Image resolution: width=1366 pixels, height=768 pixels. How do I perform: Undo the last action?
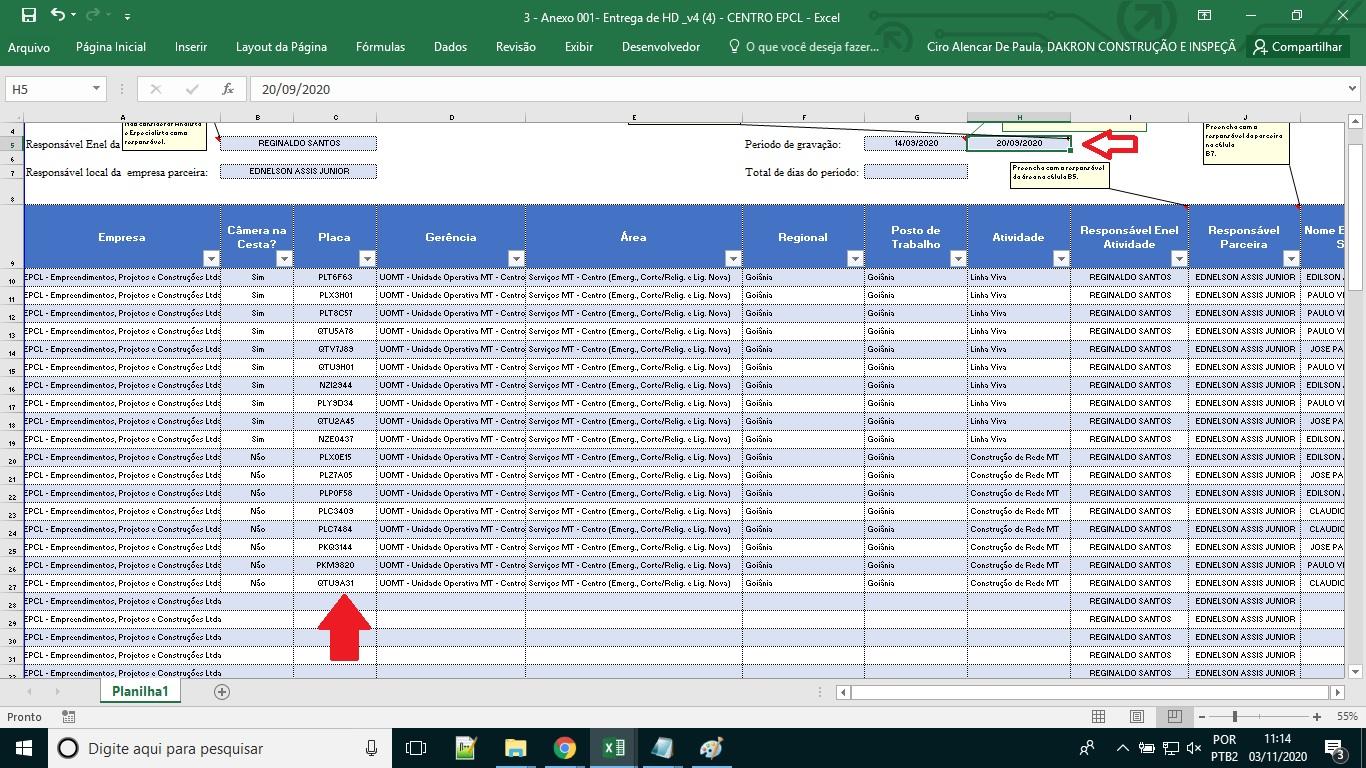(x=57, y=16)
